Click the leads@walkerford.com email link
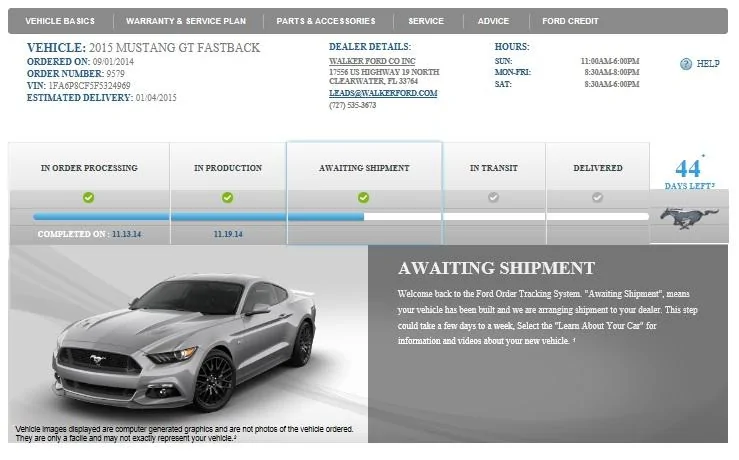 point(383,93)
